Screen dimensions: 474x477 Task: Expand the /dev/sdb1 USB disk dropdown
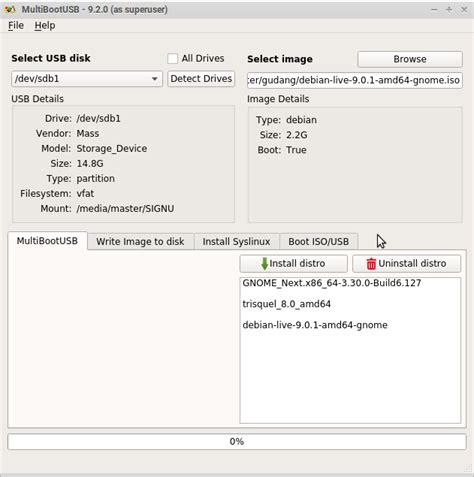pyautogui.click(x=87, y=79)
